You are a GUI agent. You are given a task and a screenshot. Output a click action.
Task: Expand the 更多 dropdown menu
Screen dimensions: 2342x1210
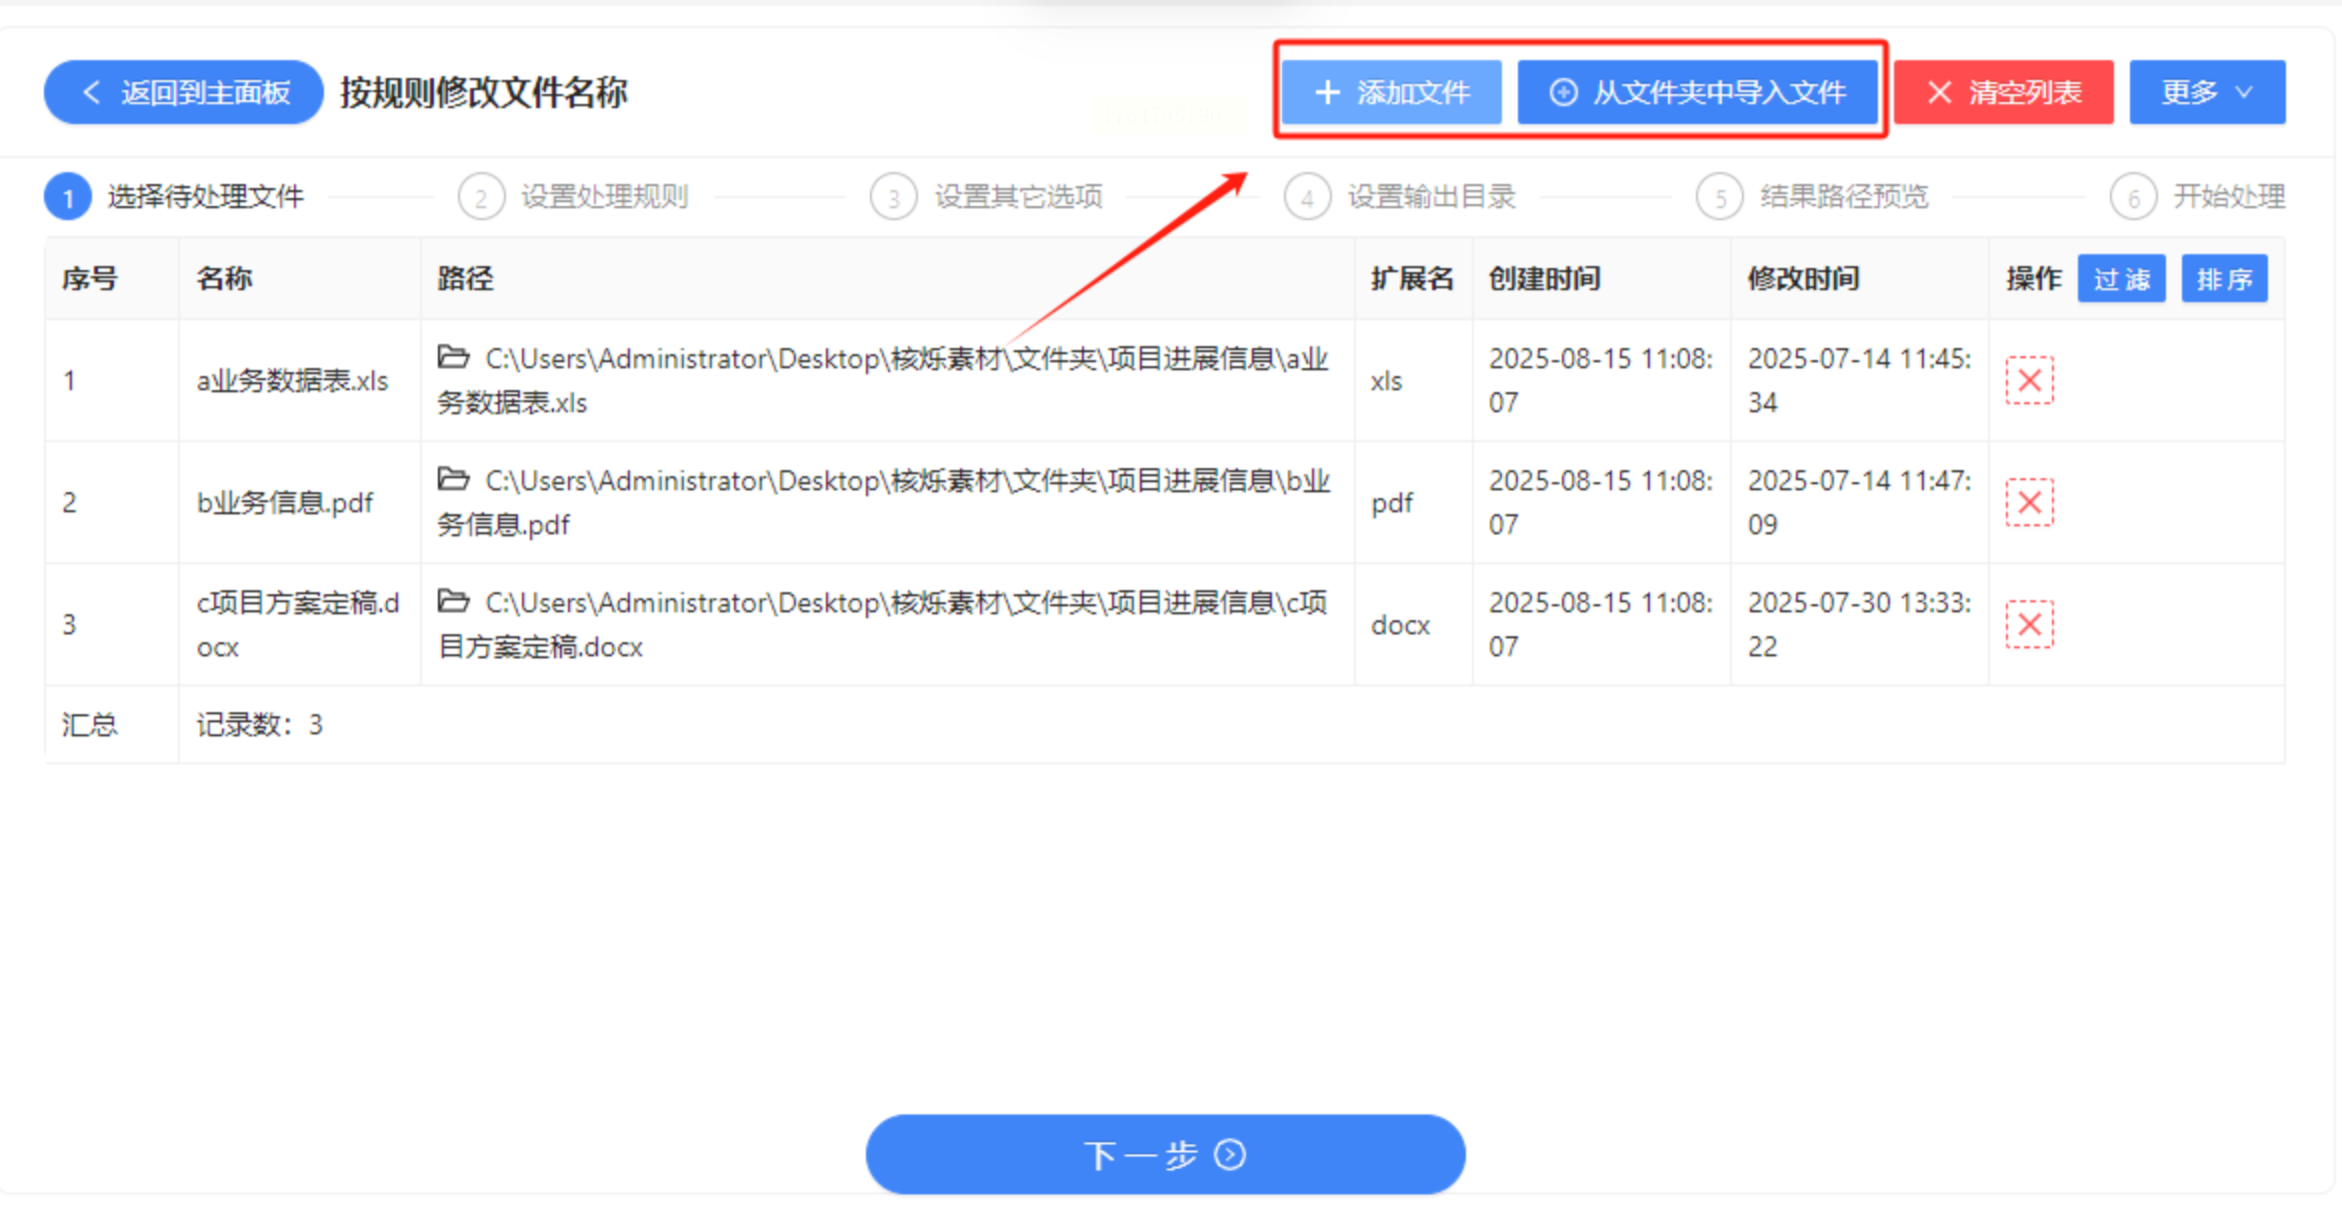tap(2207, 92)
